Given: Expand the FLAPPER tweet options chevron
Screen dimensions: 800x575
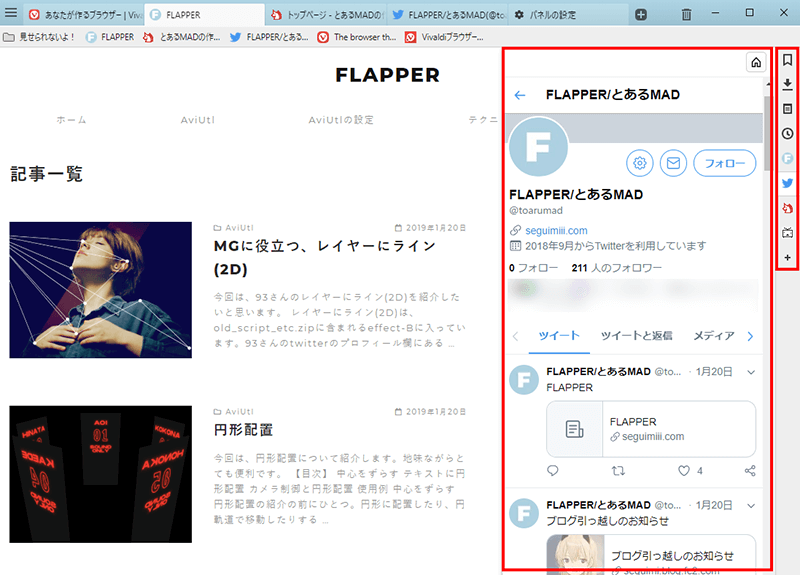Looking at the screenshot, I should coord(751,372).
